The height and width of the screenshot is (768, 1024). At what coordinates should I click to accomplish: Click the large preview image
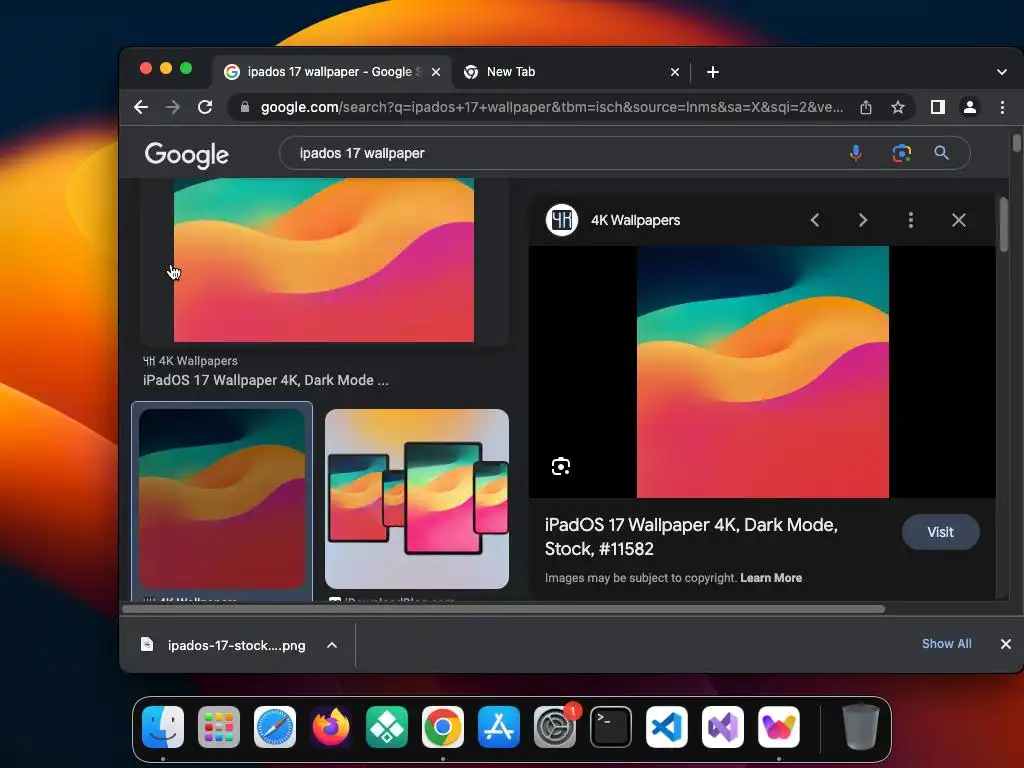click(x=763, y=372)
